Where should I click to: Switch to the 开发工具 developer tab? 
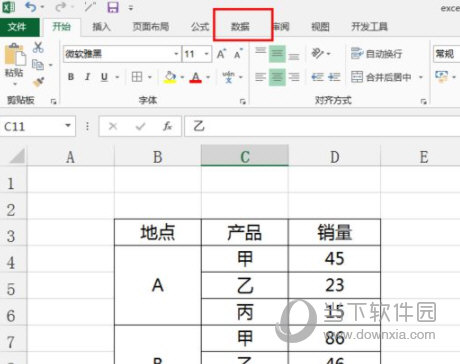pyautogui.click(x=370, y=27)
